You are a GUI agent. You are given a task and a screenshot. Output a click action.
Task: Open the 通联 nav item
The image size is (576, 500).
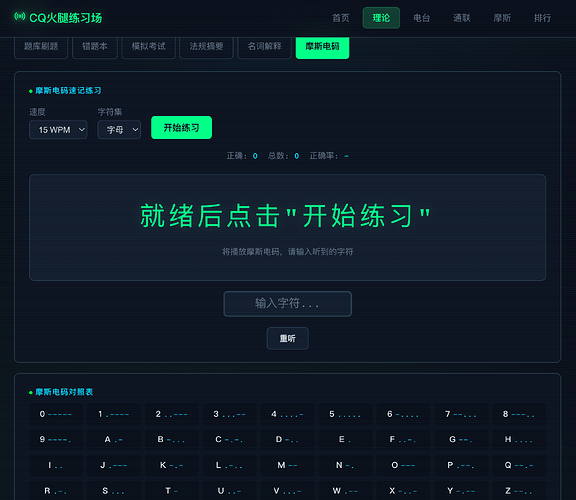coord(462,18)
